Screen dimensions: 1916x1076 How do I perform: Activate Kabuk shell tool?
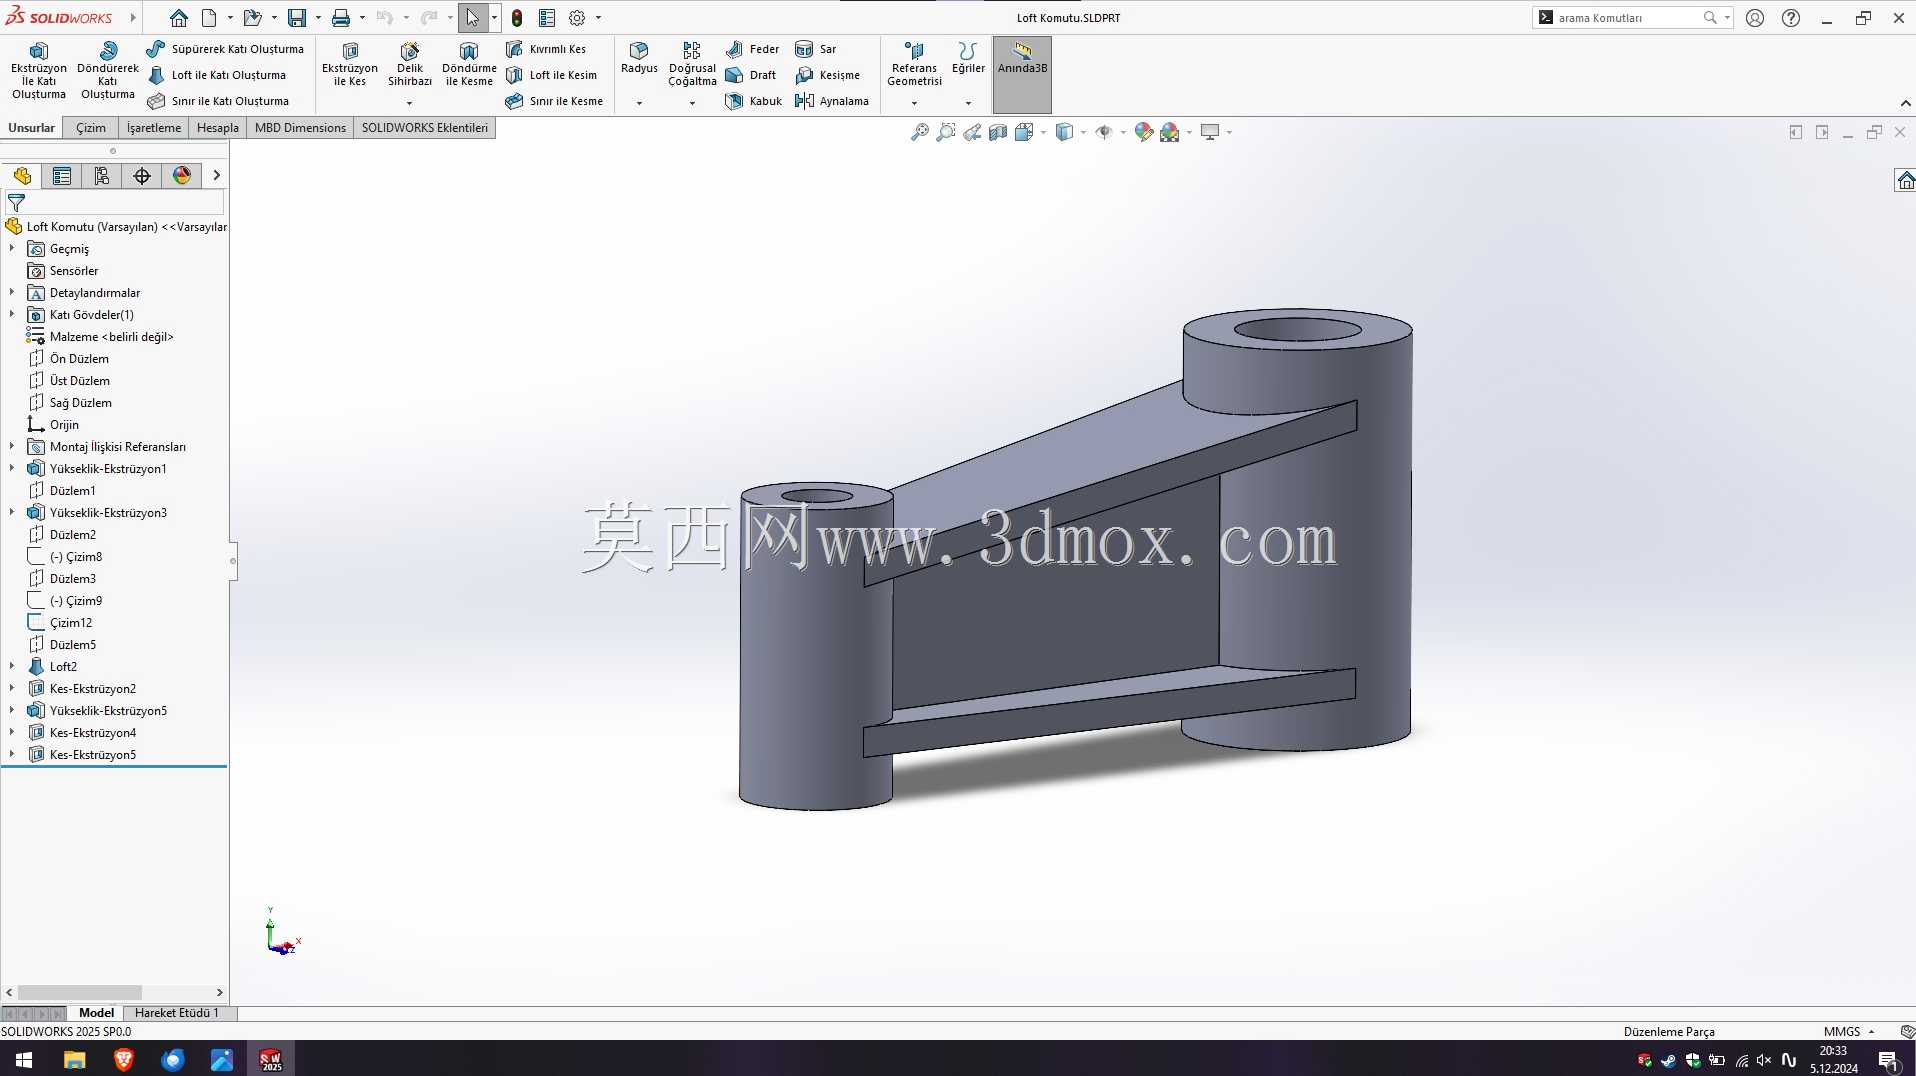[754, 101]
